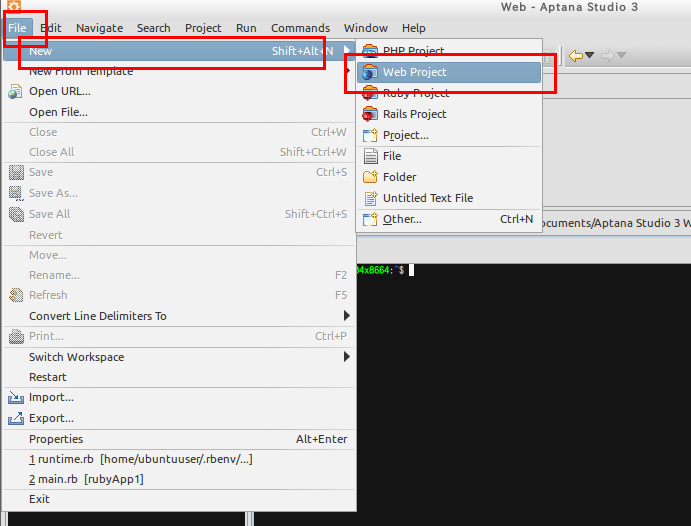Open the File menu
This screenshot has width=691, height=526.
[17, 28]
